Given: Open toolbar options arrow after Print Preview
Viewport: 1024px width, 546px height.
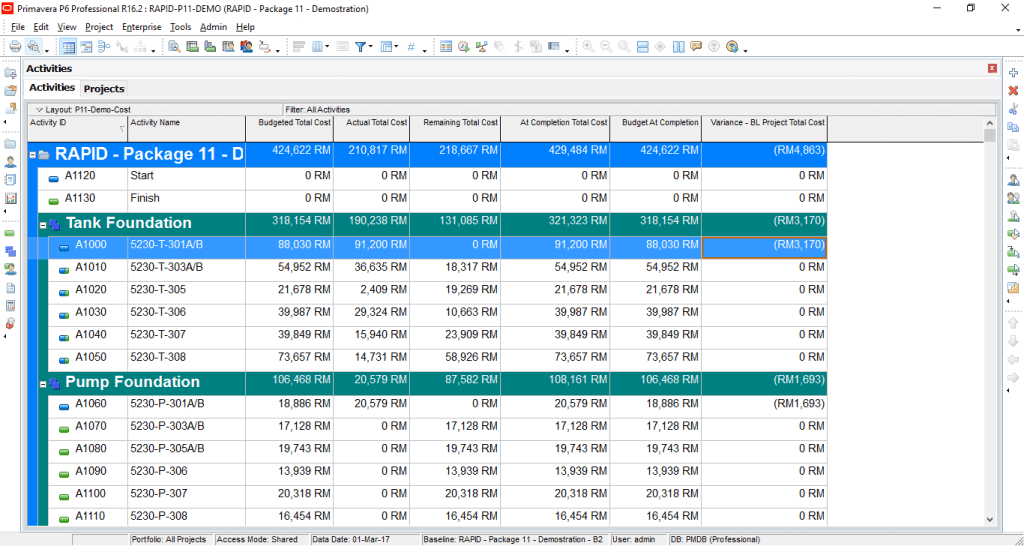Looking at the screenshot, I should (x=47, y=50).
